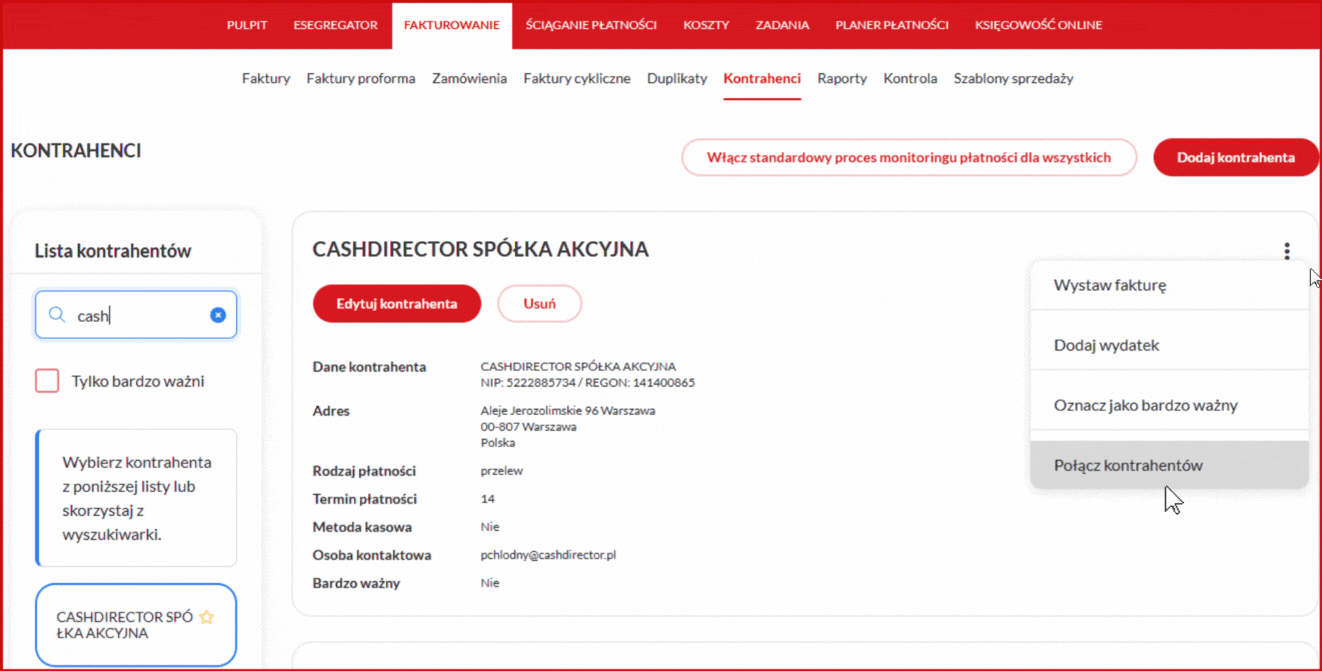
Task: Select the FAKTUROWANIE tab
Action: click(452, 25)
